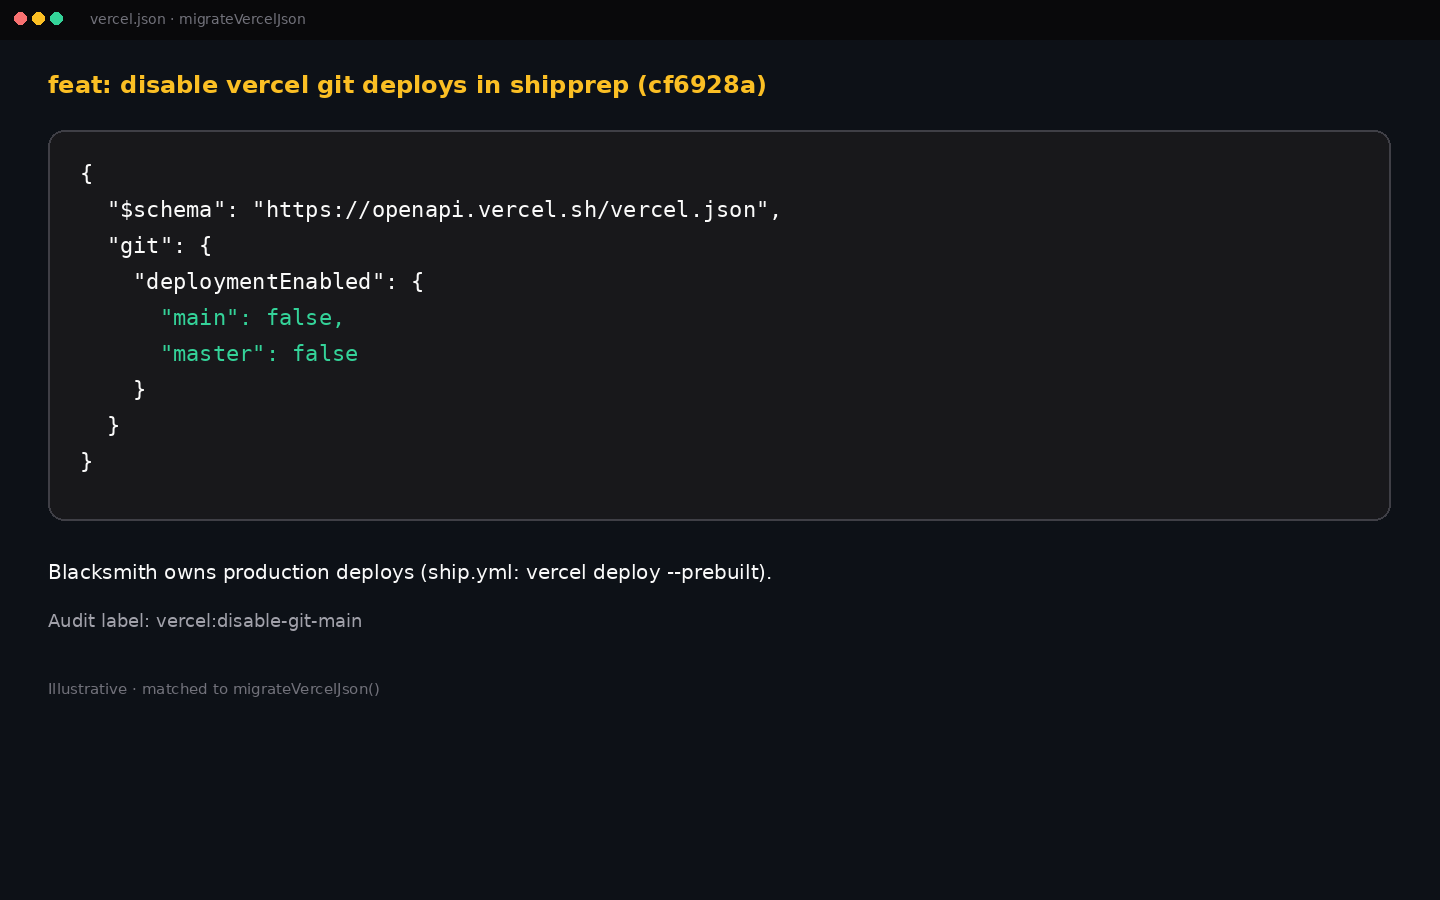The width and height of the screenshot is (1440, 900).
Task: Click the title bar text vercel.json · migrateVercelJson
Action: pyautogui.click(x=198, y=19)
